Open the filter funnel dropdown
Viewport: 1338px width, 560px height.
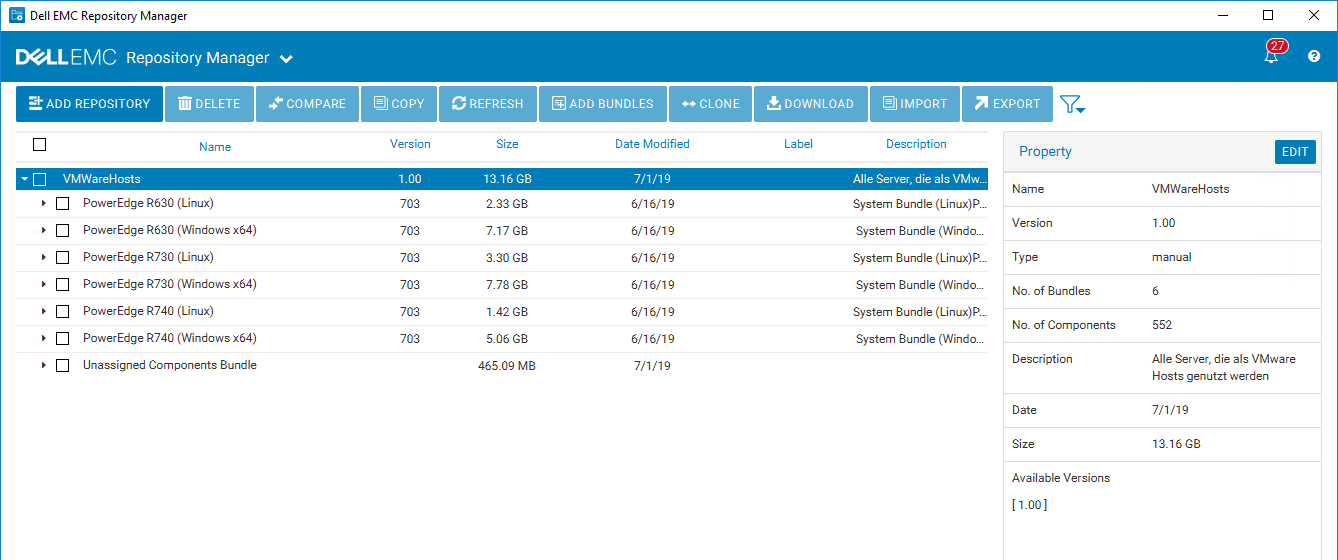1073,104
